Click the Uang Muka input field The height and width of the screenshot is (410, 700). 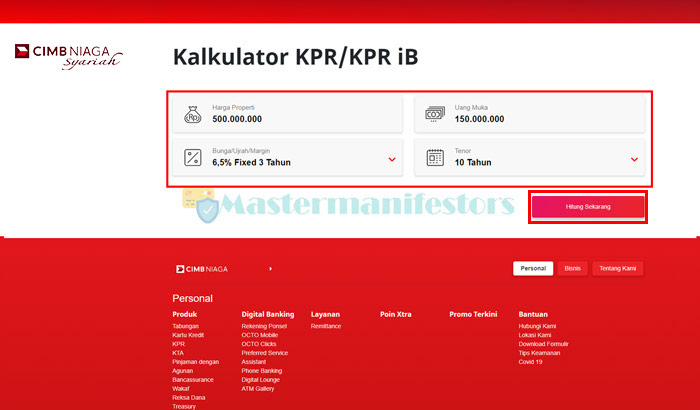point(529,113)
